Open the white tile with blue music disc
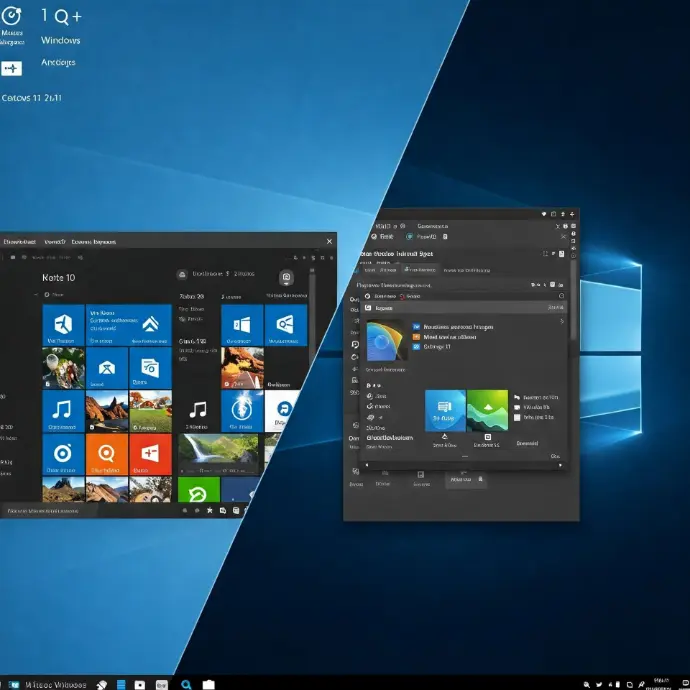Screen dimensions: 690x690 pyautogui.click(x=282, y=411)
